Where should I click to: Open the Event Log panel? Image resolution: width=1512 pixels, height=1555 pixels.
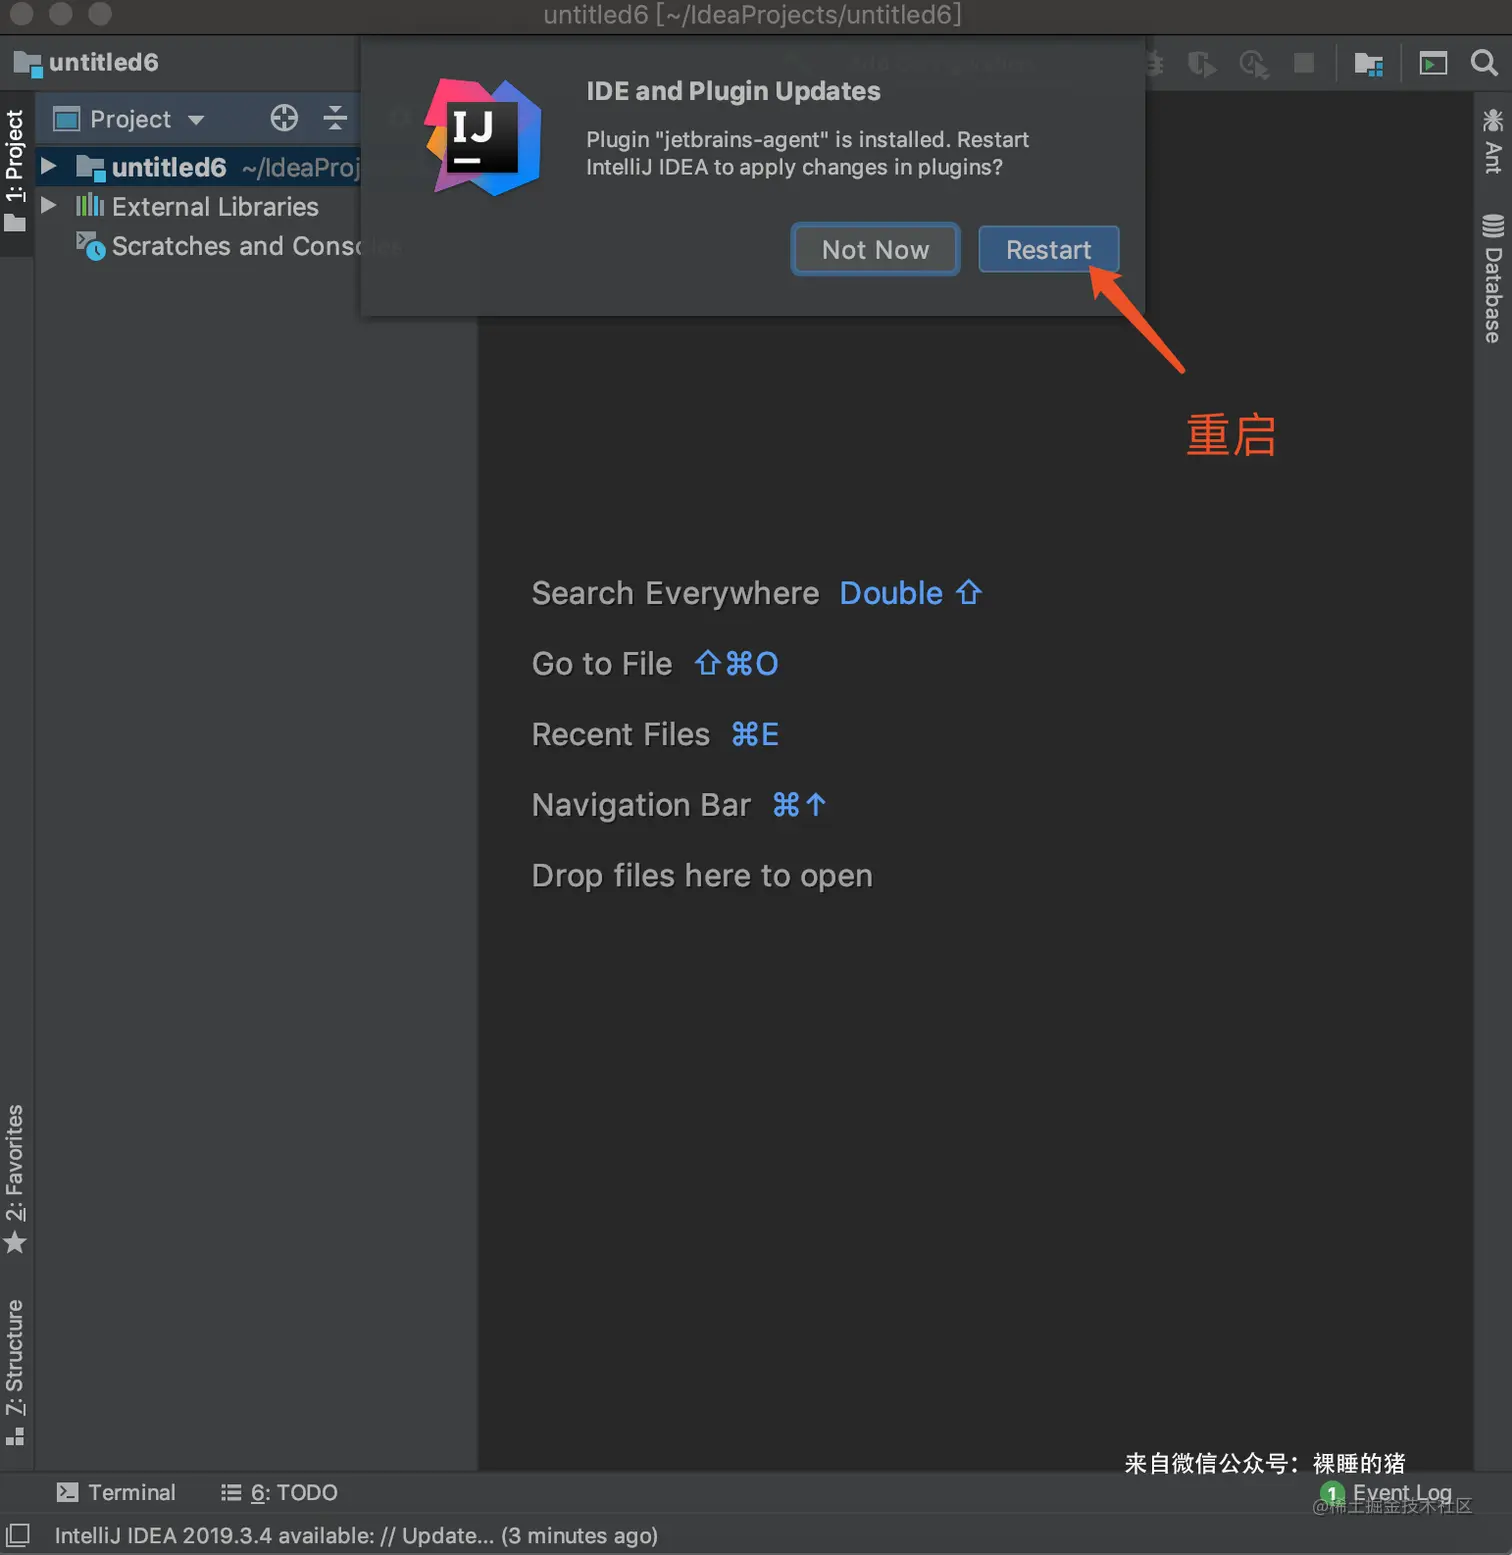1387,1493
